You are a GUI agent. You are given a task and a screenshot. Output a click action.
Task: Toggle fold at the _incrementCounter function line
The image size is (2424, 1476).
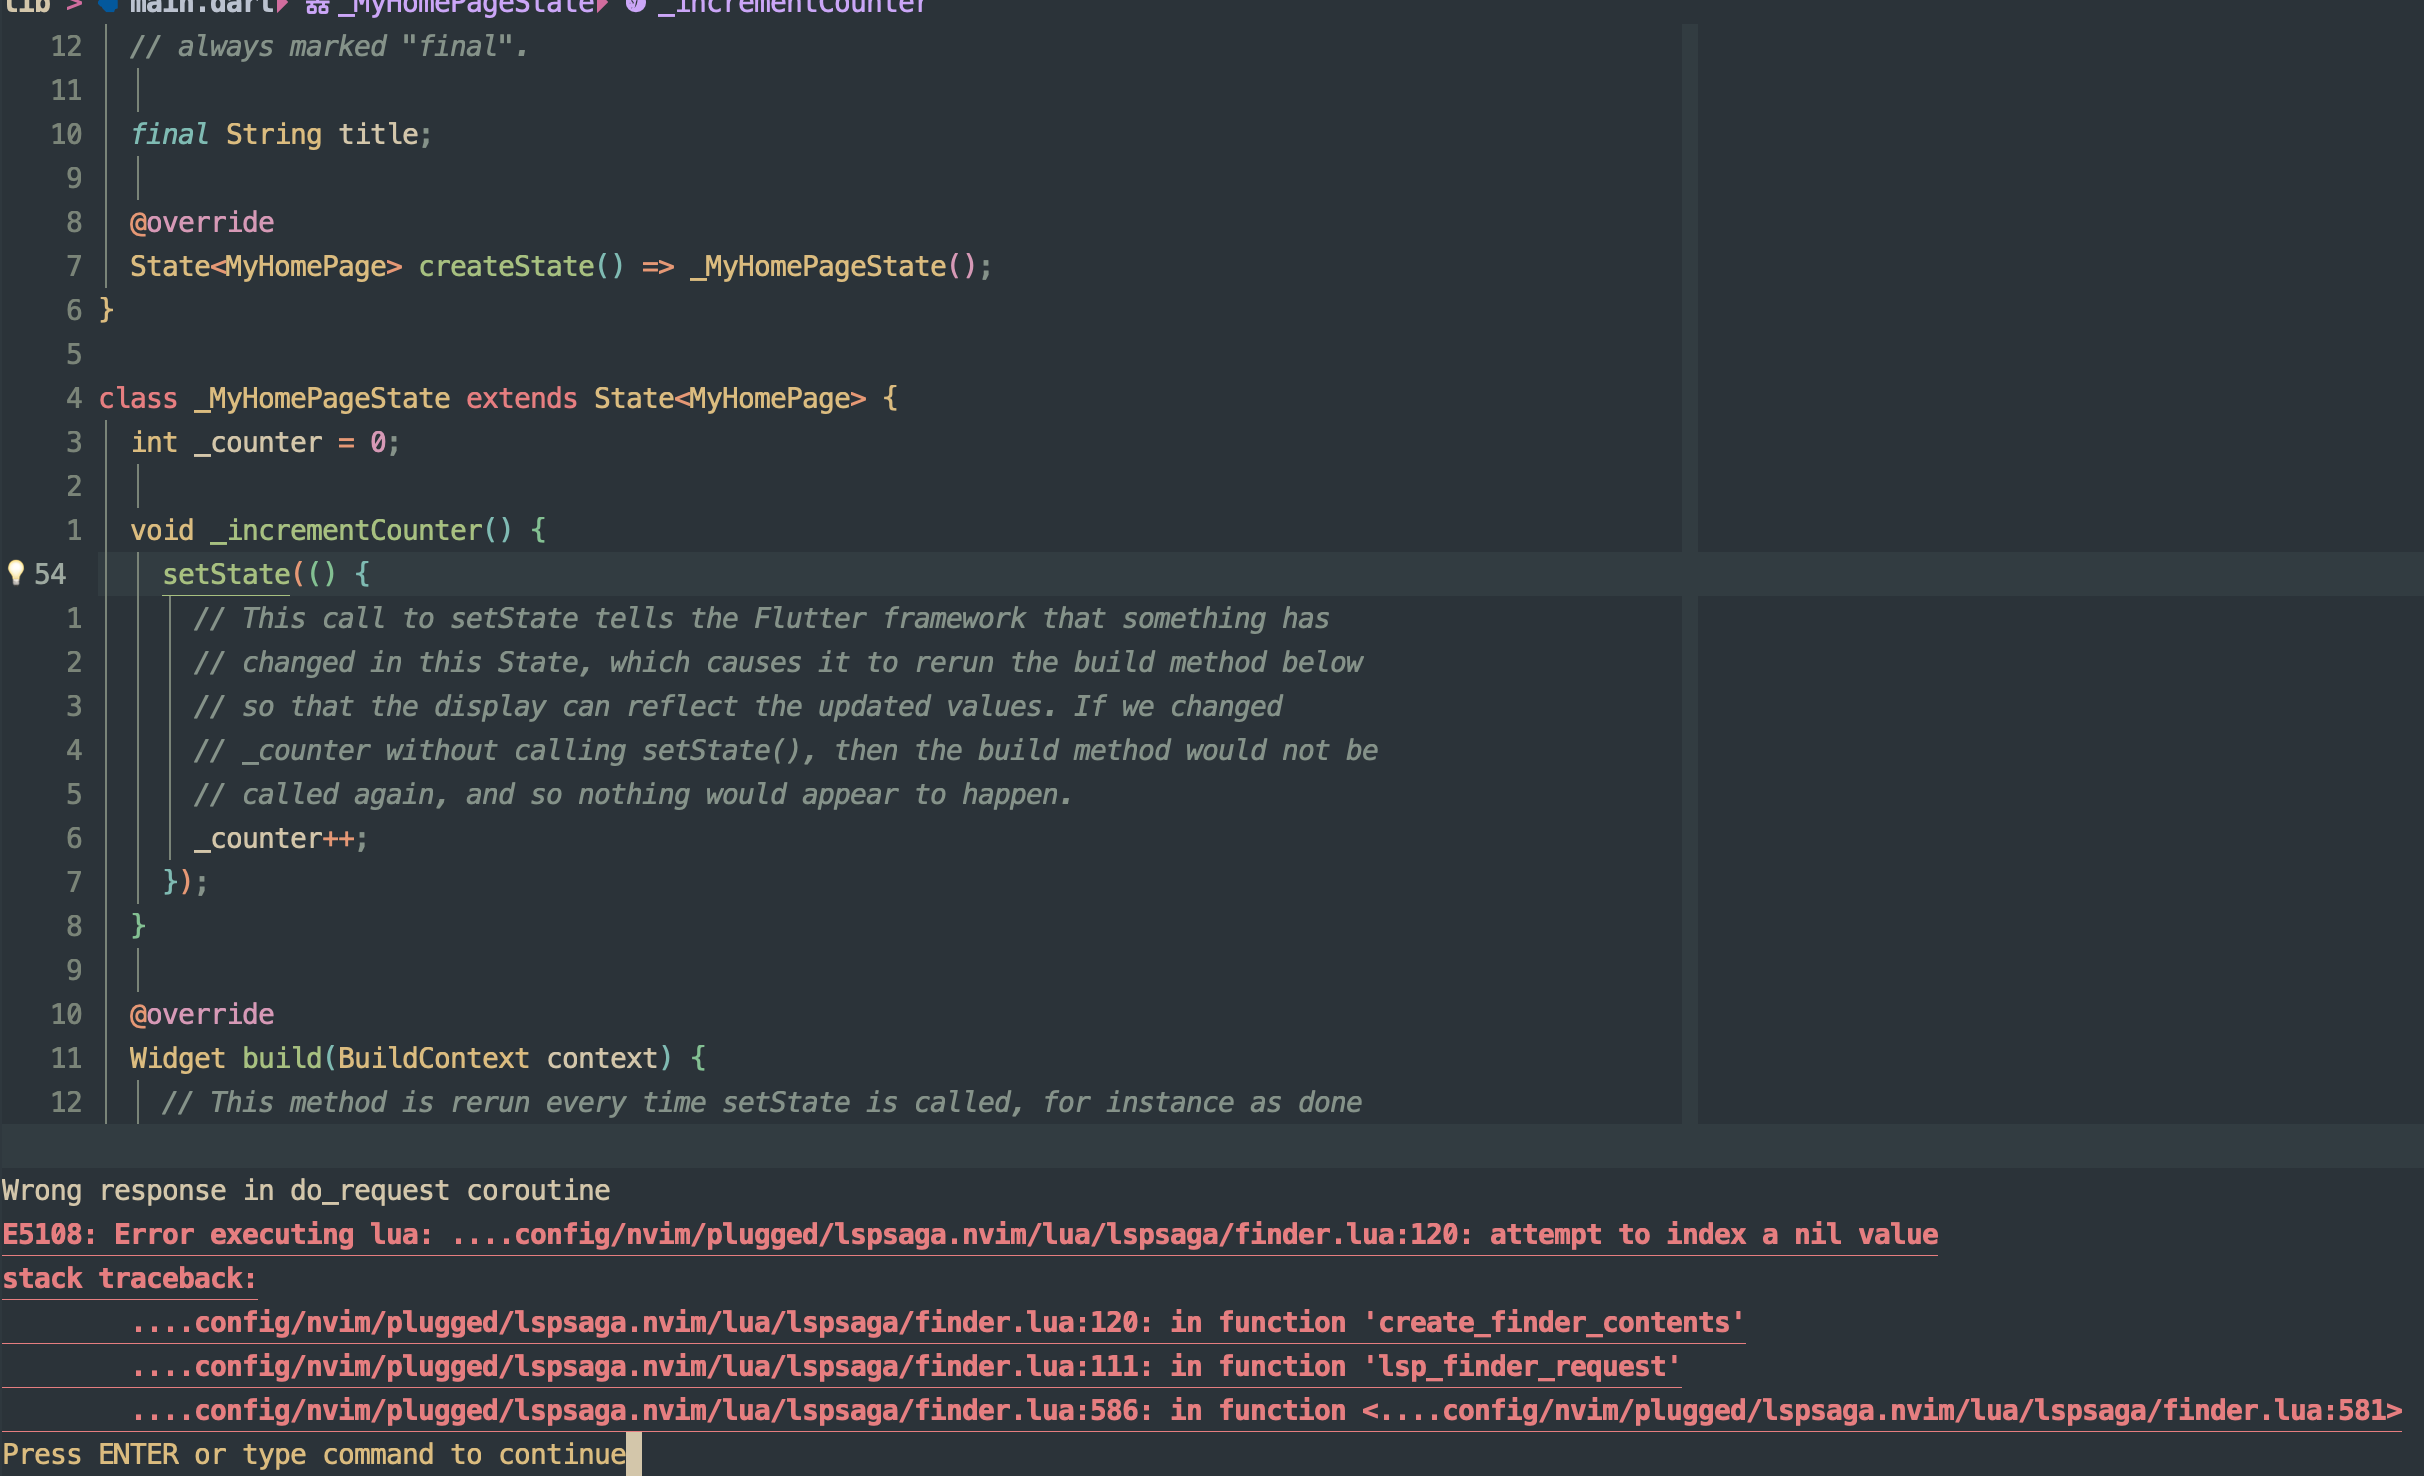pos(105,529)
